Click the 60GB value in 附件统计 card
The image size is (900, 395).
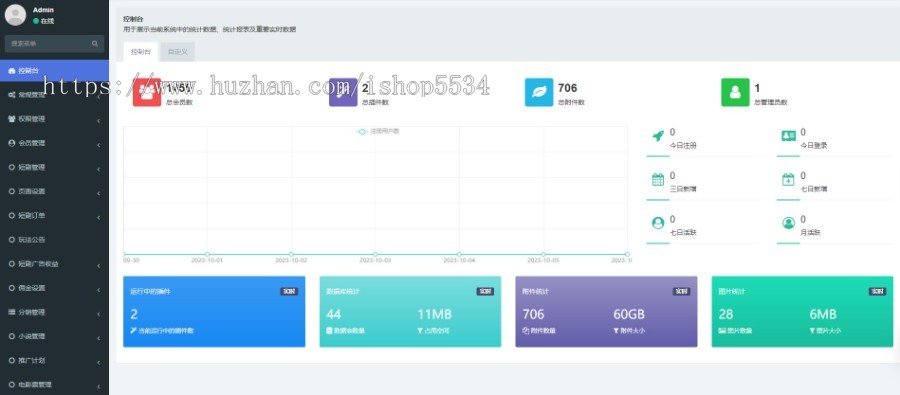[x=629, y=314]
